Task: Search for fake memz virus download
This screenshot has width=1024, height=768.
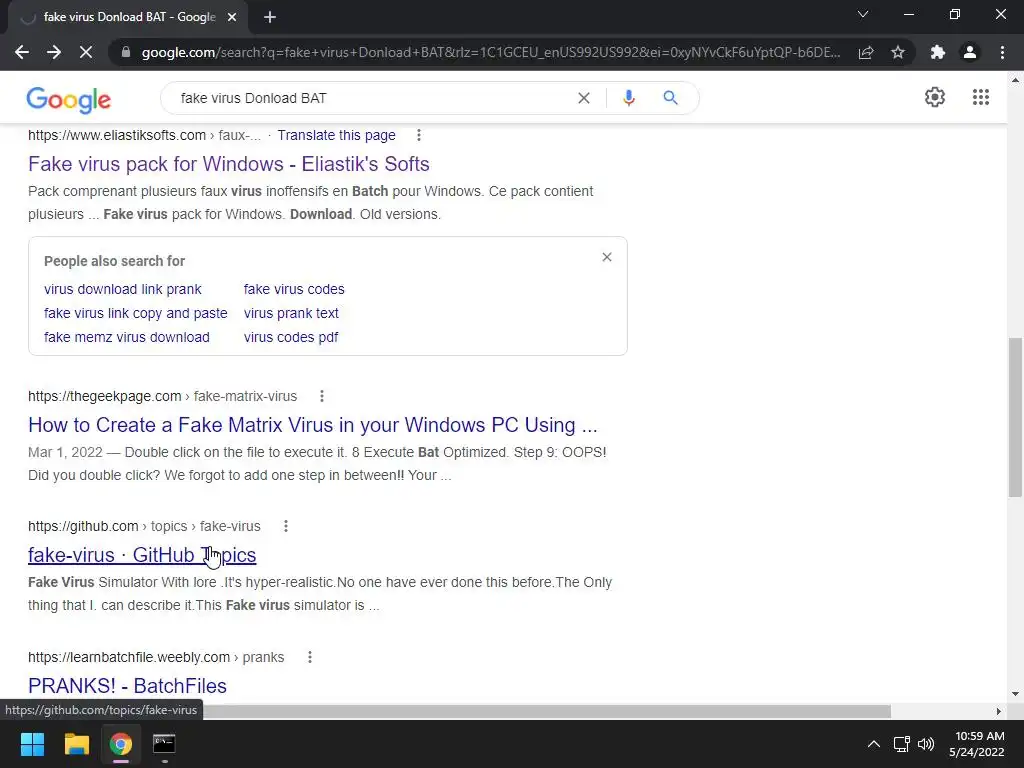Action: coord(127,338)
